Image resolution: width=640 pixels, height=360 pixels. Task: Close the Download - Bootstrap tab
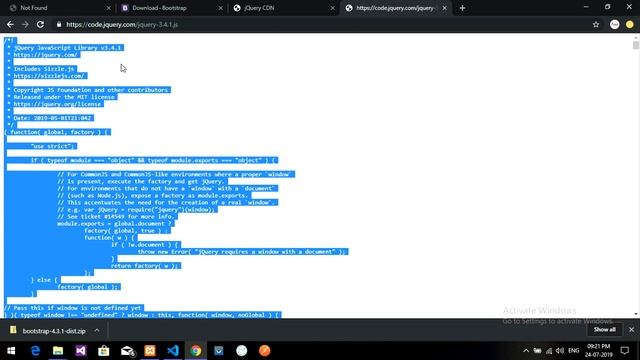(221, 8)
